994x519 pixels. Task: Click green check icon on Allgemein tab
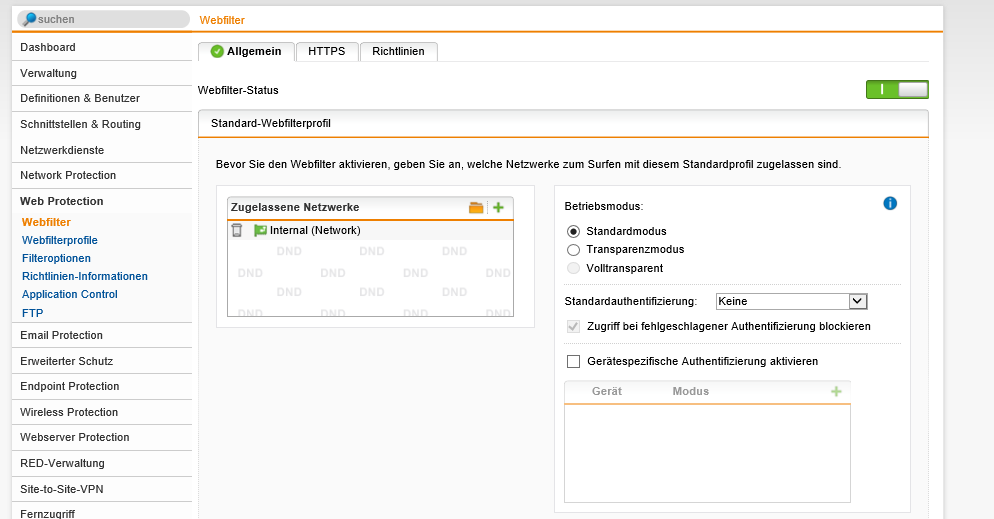click(217, 51)
